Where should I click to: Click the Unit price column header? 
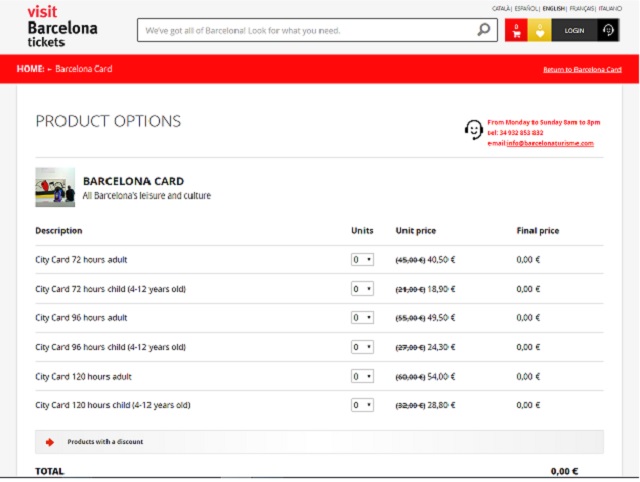coord(416,231)
